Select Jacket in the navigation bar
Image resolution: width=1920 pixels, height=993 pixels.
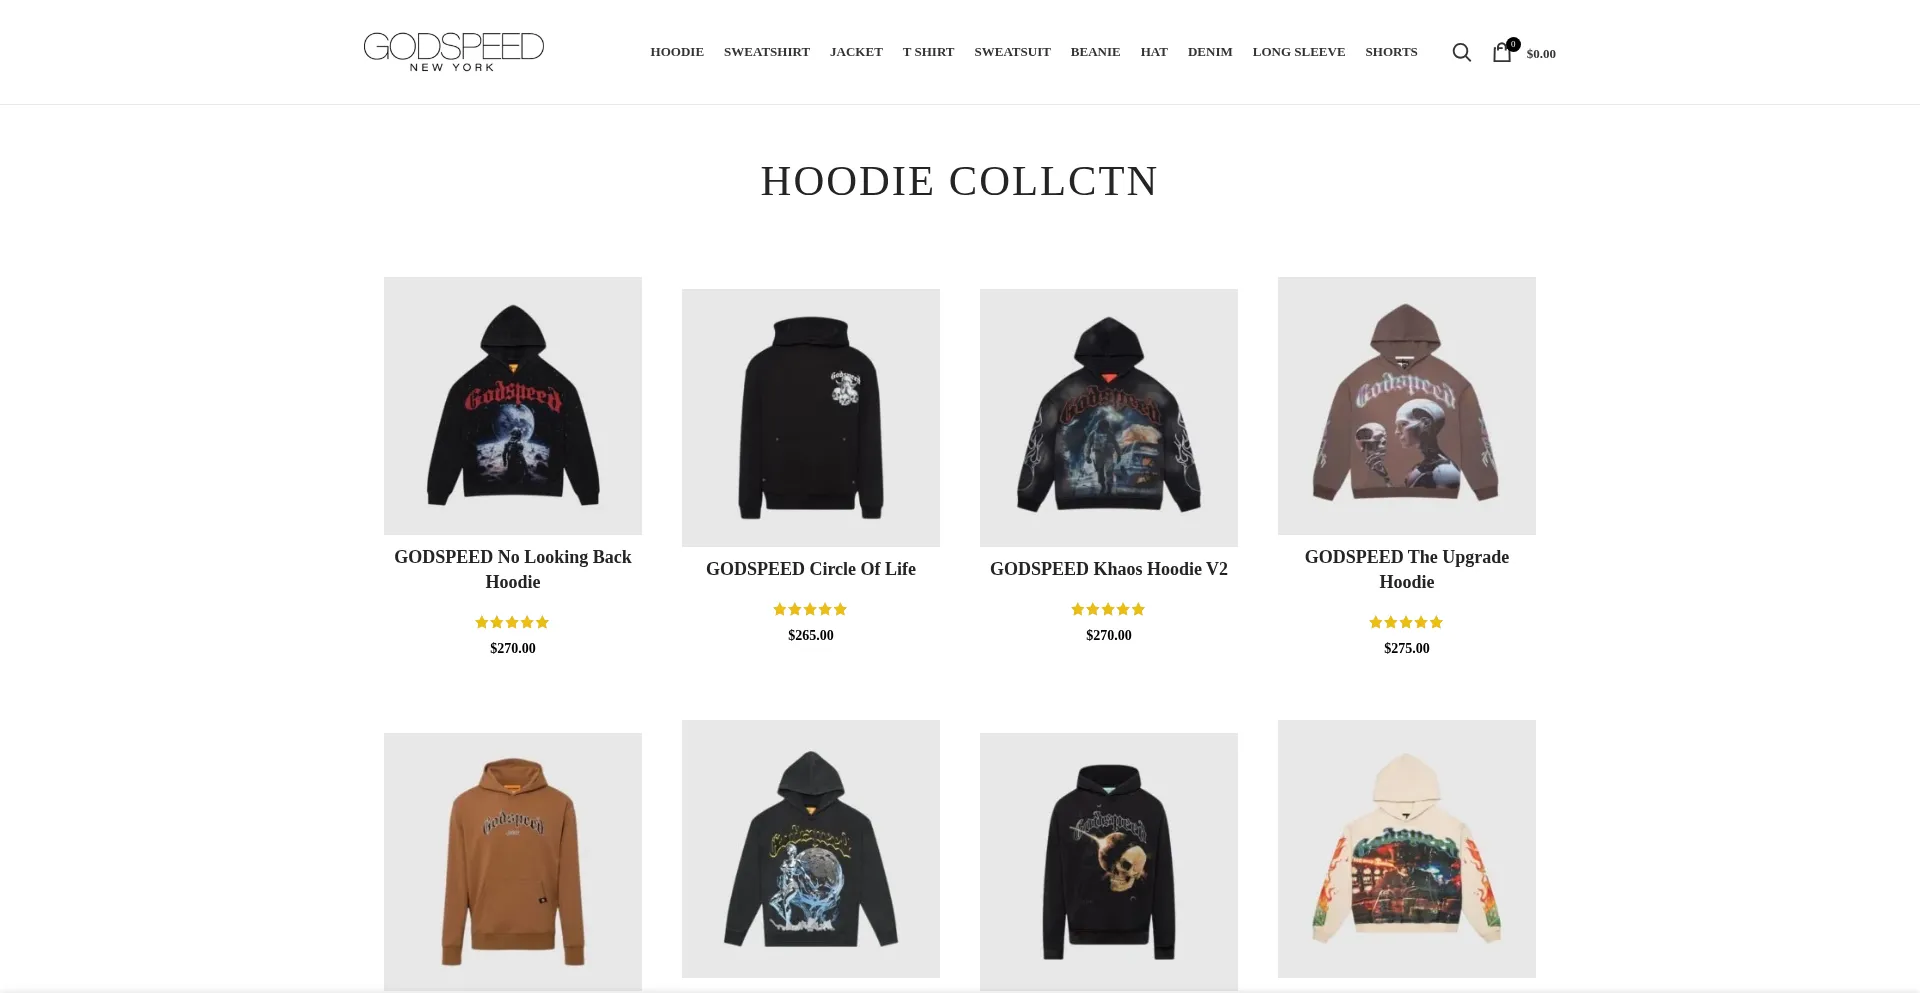[856, 52]
